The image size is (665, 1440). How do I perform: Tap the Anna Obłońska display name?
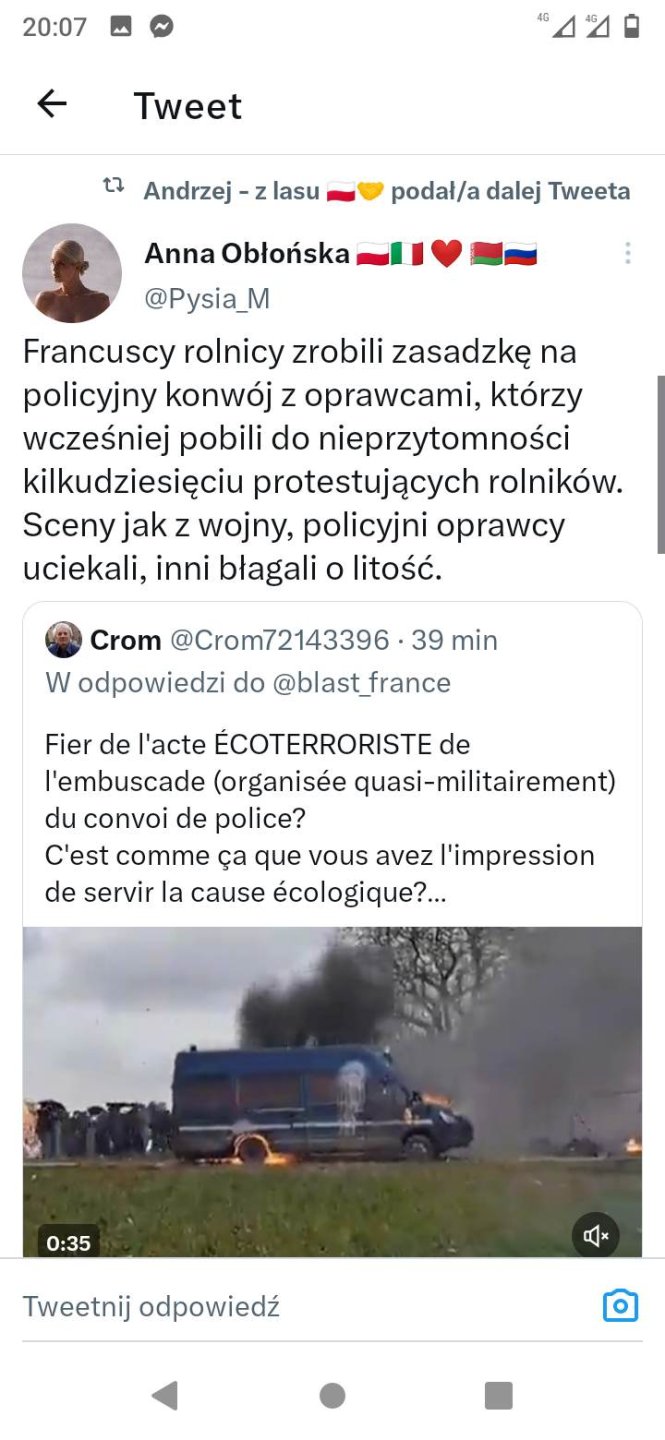(x=247, y=254)
